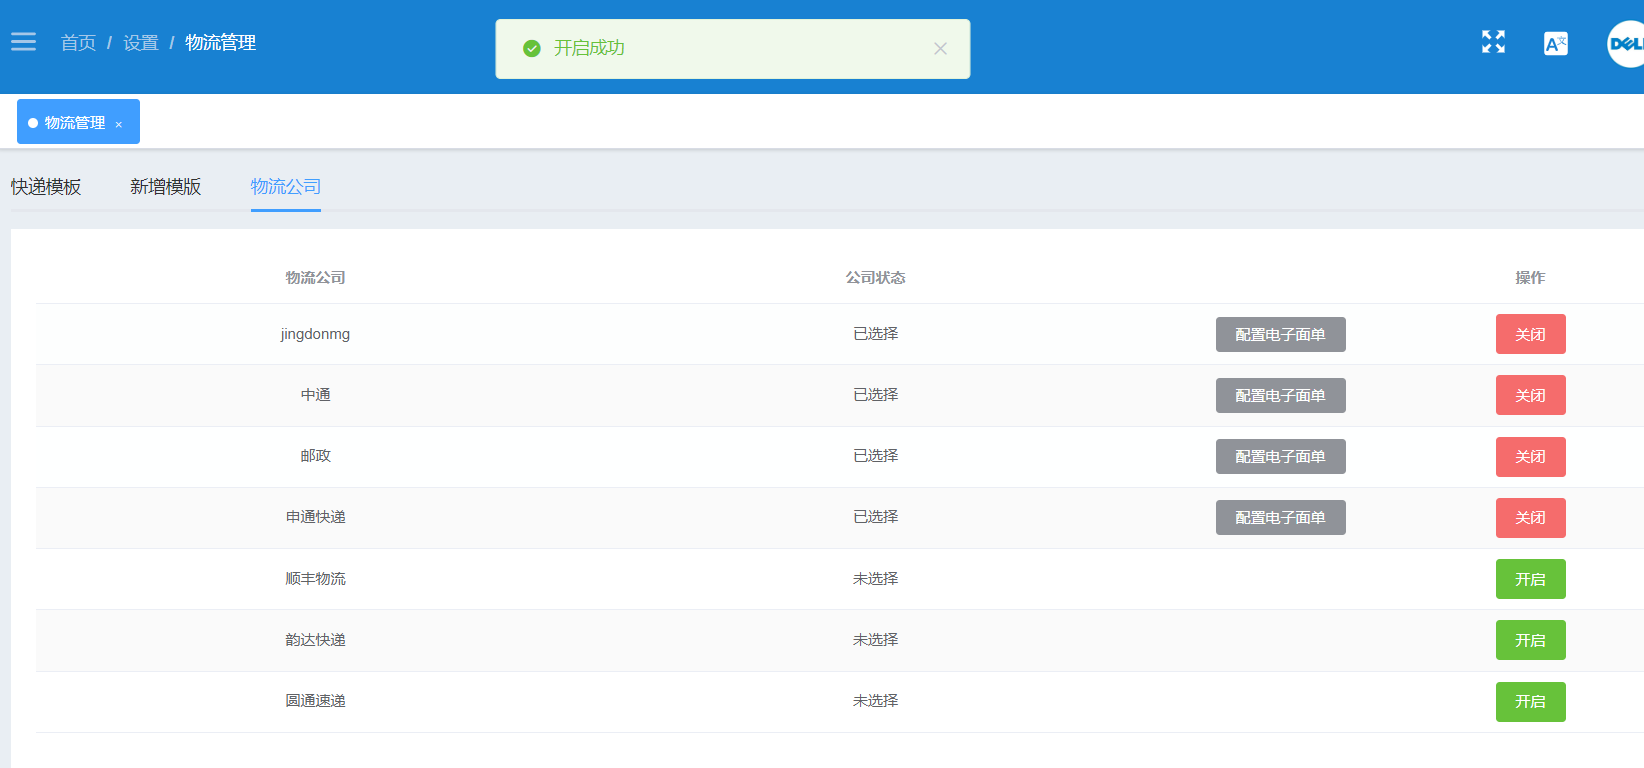Click 未选择 status in 顺丰物流 row
Viewport: 1644px width, 768px height.
tap(876, 579)
